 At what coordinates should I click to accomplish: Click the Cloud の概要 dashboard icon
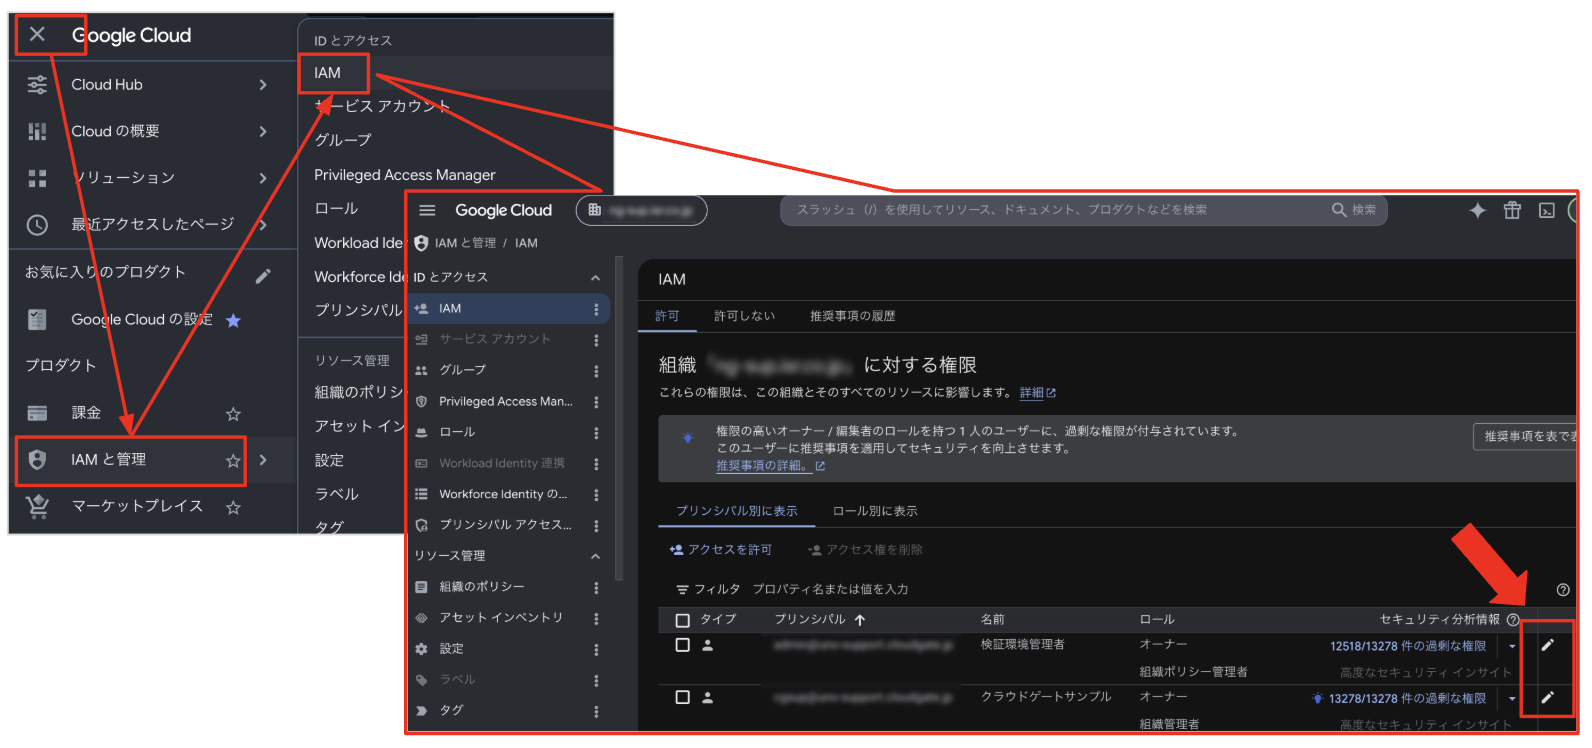(x=37, y=131)
